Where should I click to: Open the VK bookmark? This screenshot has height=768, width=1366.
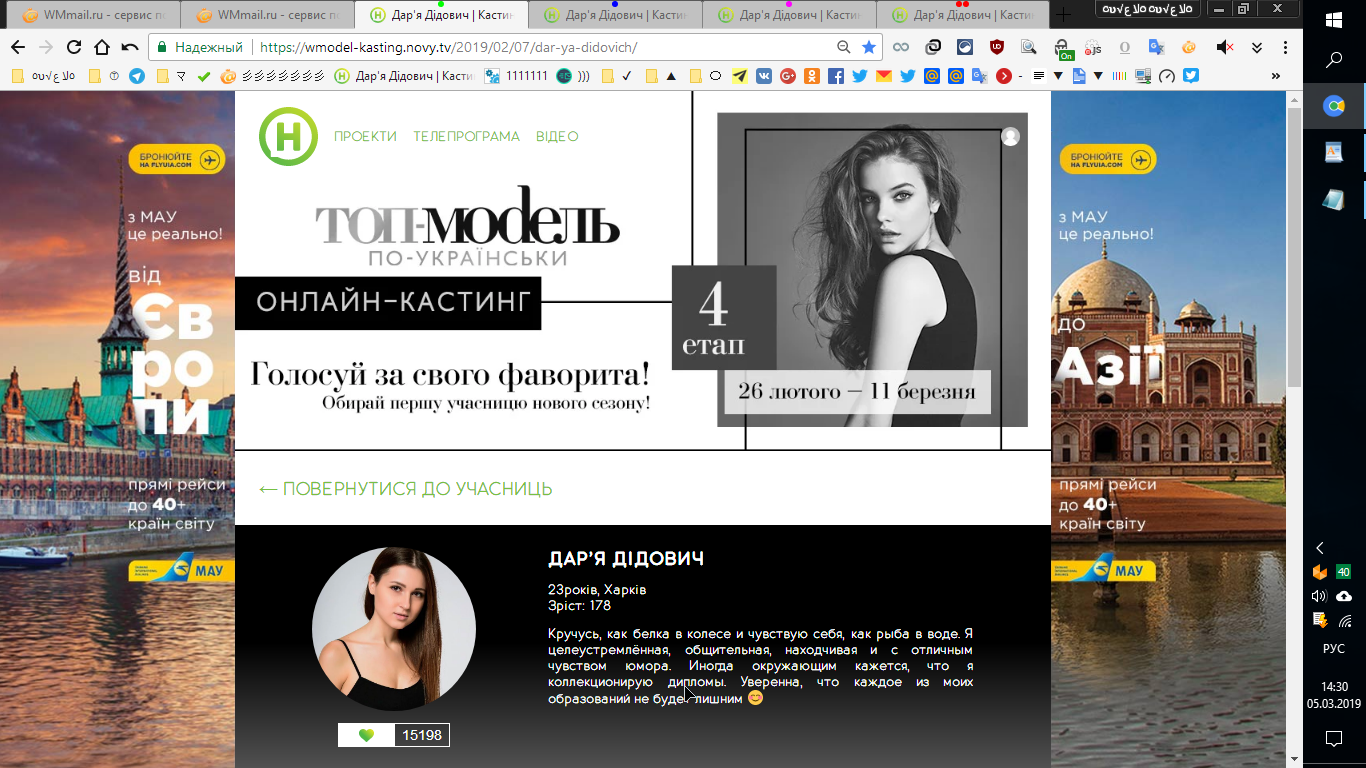pyautogui.click(x=764, y=76)
